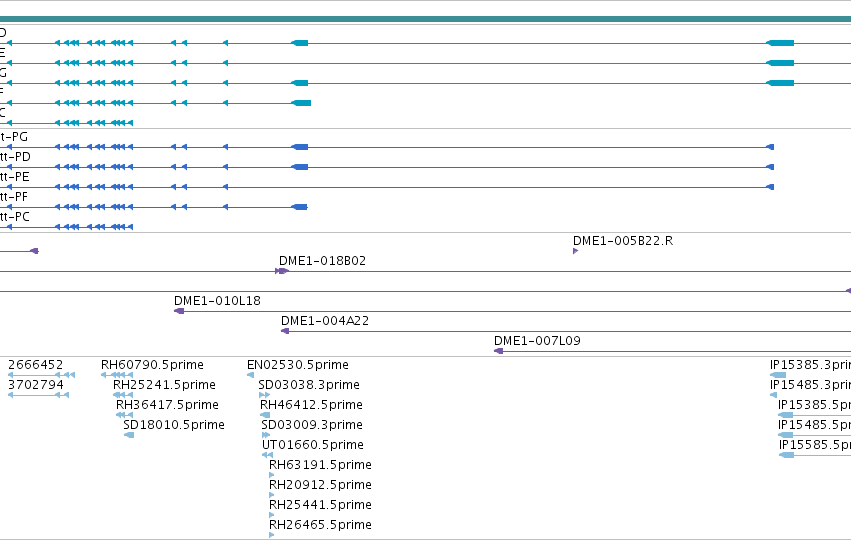Click the RH25241.5prime EST label
Viewport: 851px width, 540px height.
tap(164, 385)
